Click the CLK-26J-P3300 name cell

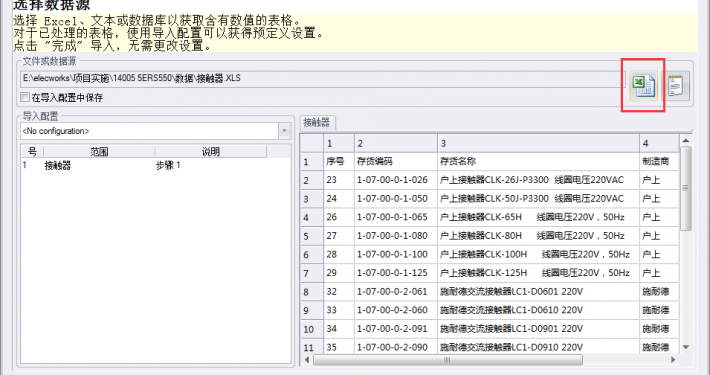tap(538, 180)
